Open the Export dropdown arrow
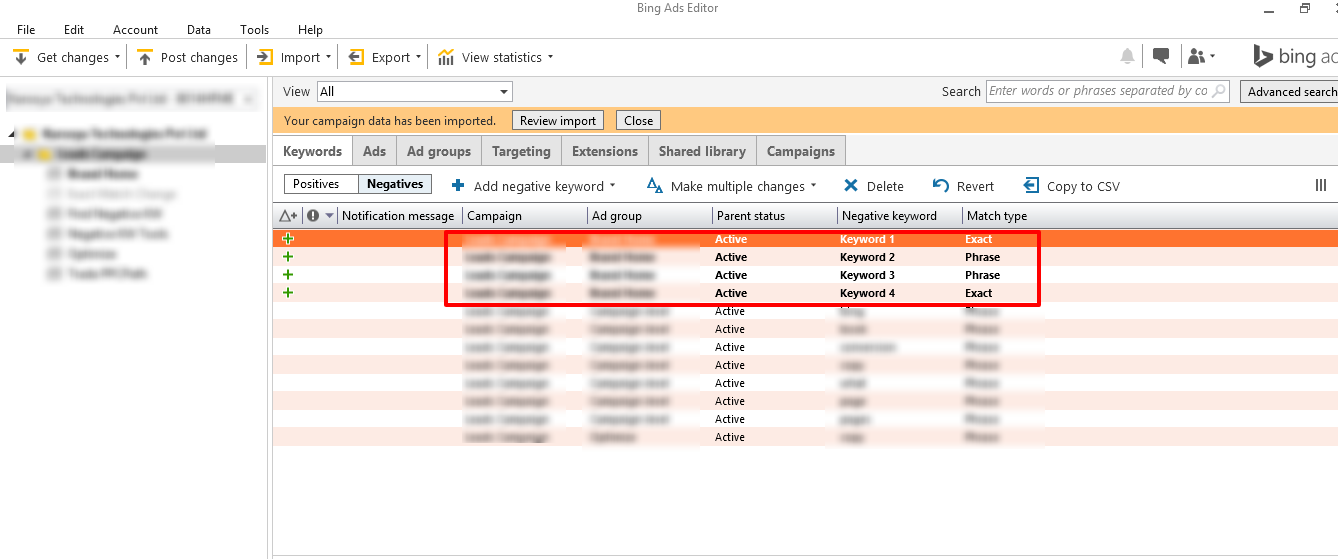This screenshot has height=559, width=1338. pos(419,57)
